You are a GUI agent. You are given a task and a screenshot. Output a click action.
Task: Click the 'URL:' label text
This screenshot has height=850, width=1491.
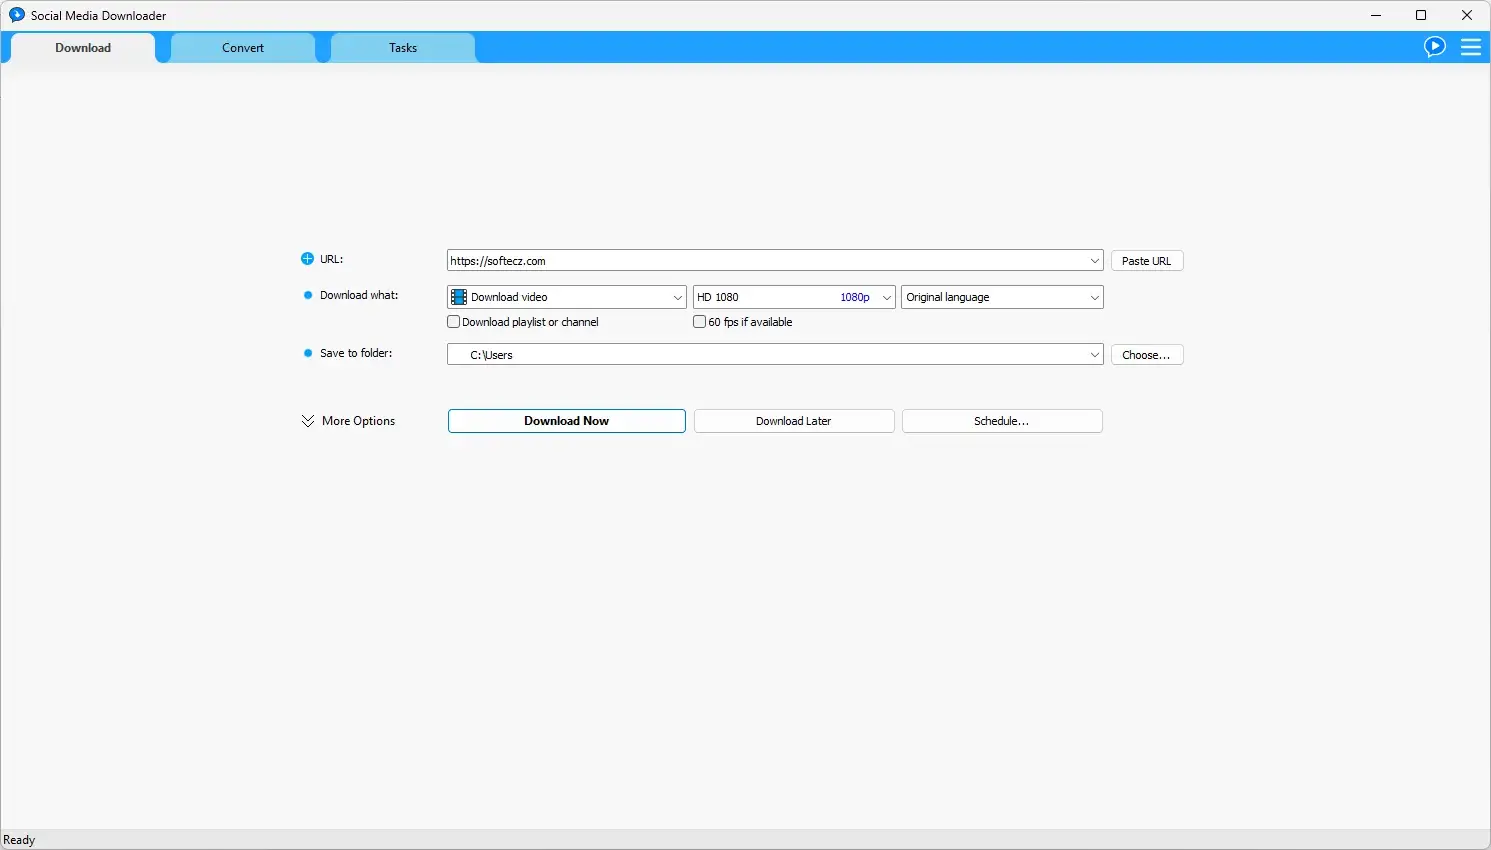331,259
